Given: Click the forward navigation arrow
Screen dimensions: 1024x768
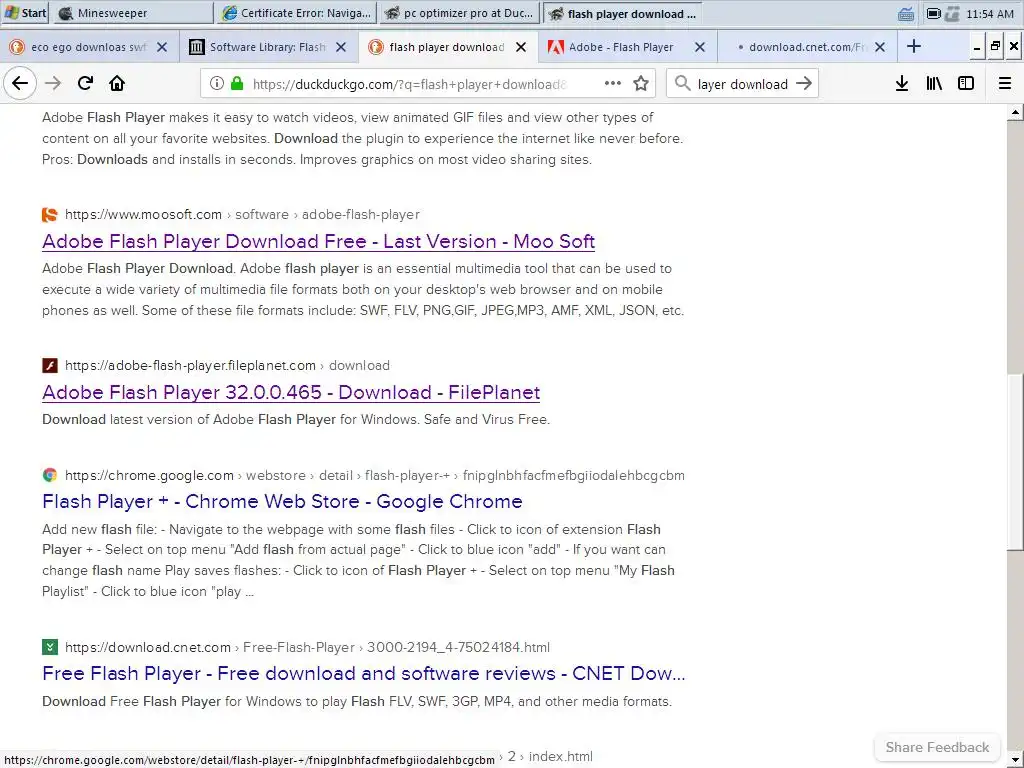Looking at the screenshot, I should [x=53, y=84].
